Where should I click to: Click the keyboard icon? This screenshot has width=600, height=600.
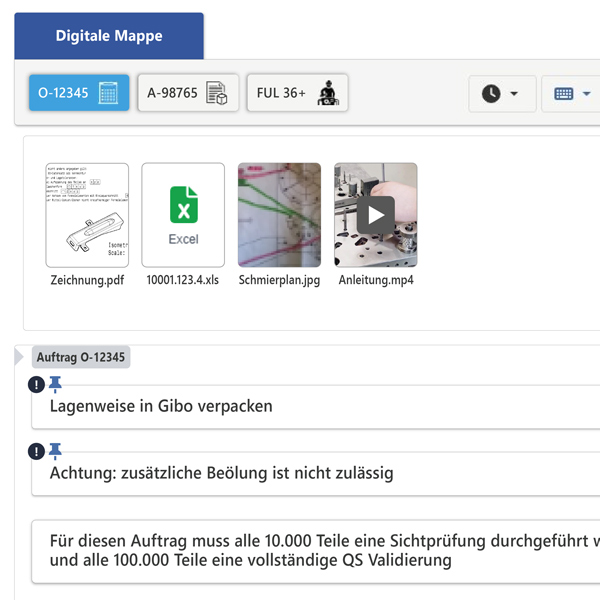click(x=564, y=93)
